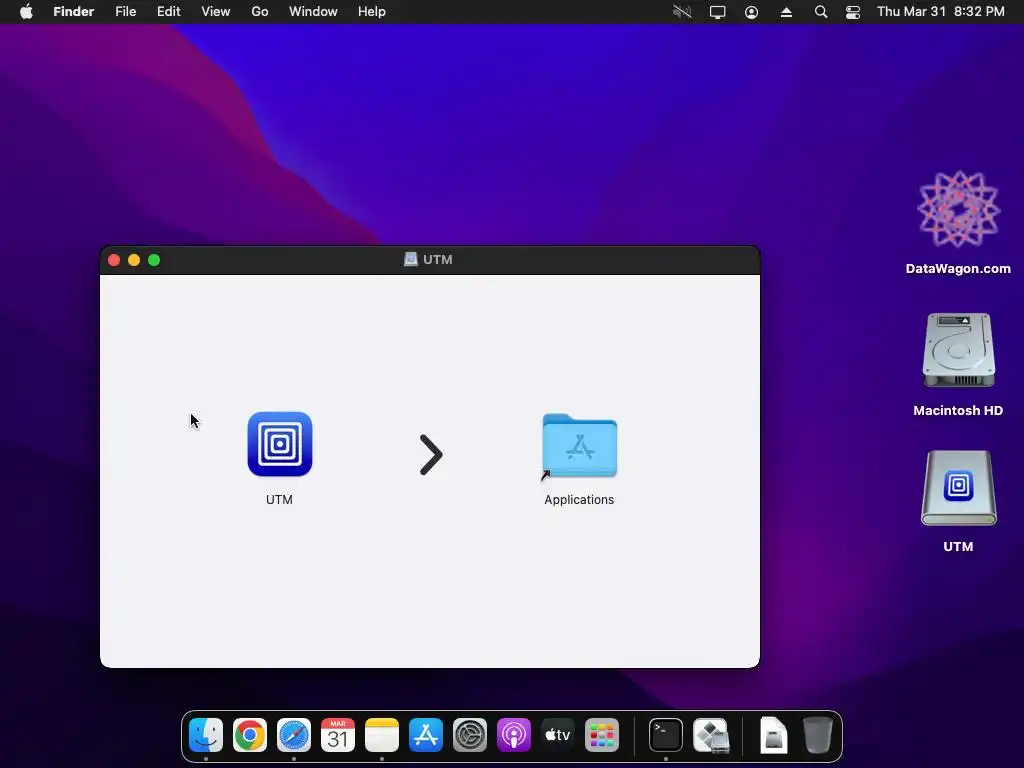The width and height of the screenshot is (1024, 768).
Task: Open Terminal from the Dock
Action: point(665,735)
